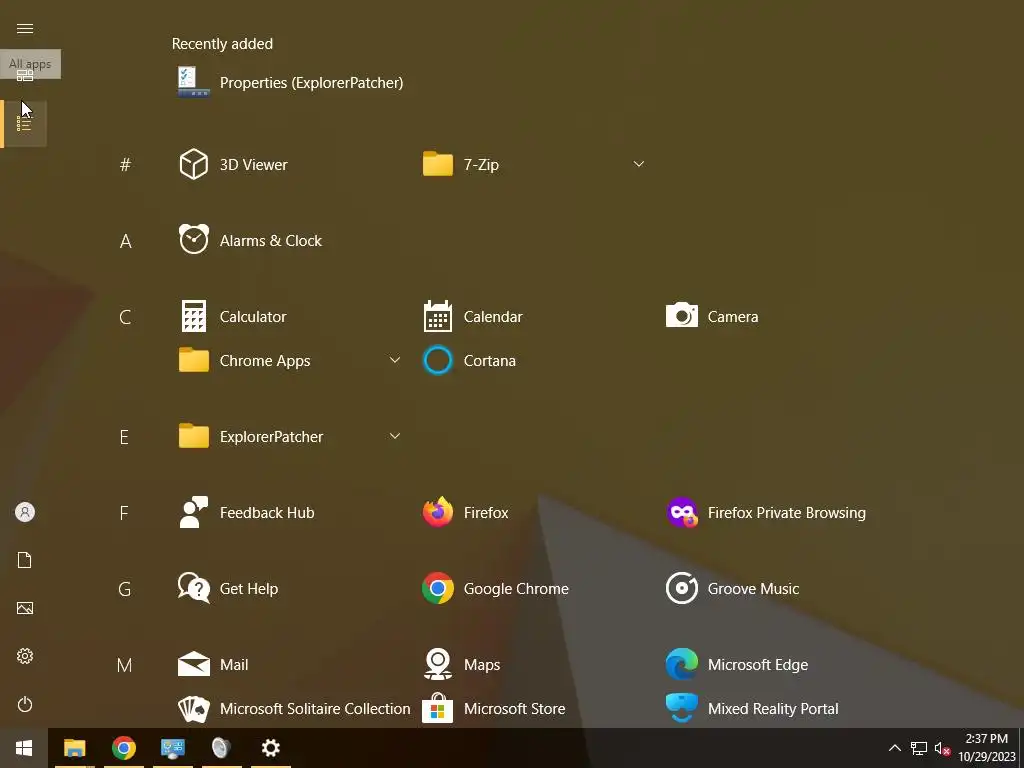Click the Power icon in Start sidebar
Image resolution: width=1024 pixels, height=768 pixels.
(x=25, y=704)
